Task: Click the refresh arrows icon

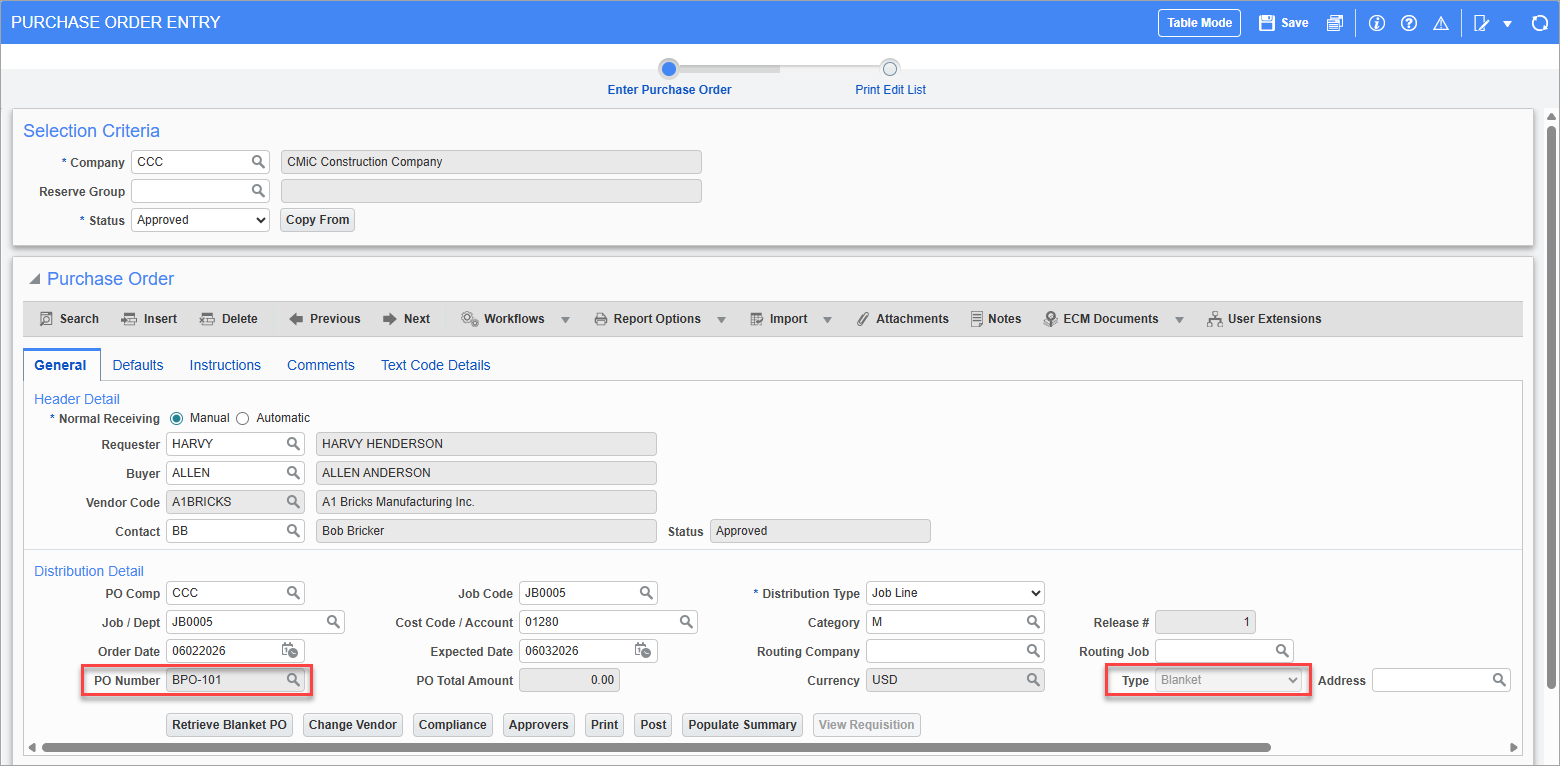Action: click(1540, 23)
